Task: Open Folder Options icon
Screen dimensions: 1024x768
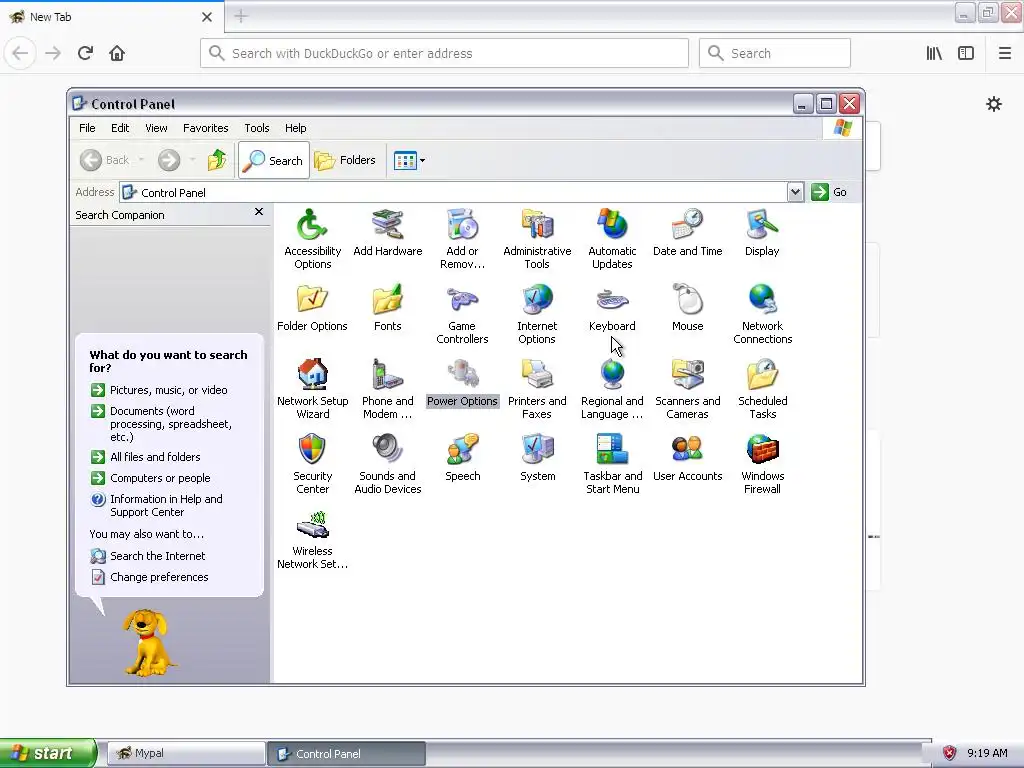Action: (x=312, y=308)
